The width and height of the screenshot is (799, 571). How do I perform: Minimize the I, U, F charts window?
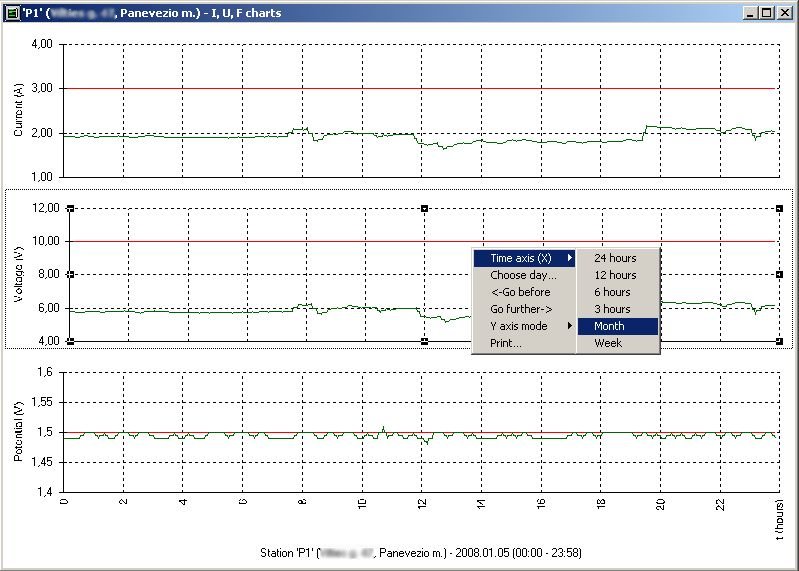(x=750, y=13)
